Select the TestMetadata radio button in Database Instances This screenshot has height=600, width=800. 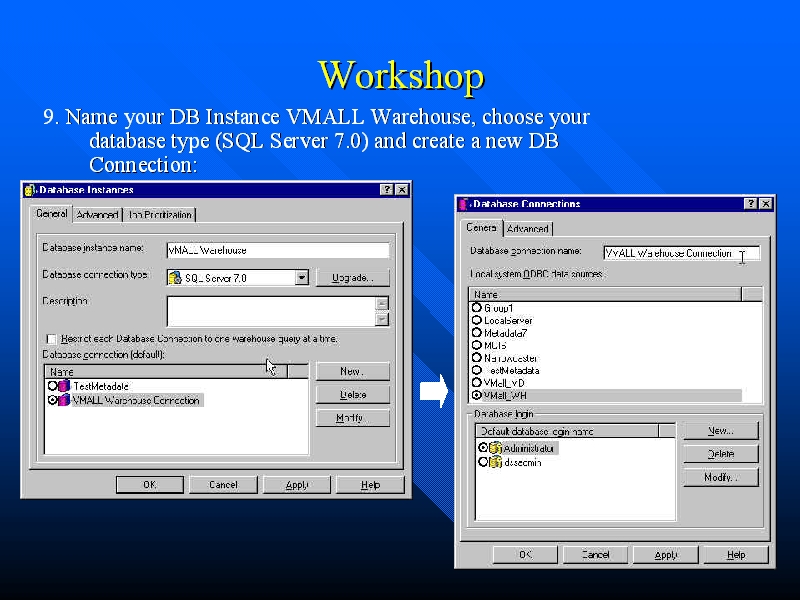click(x=53, y=386)
